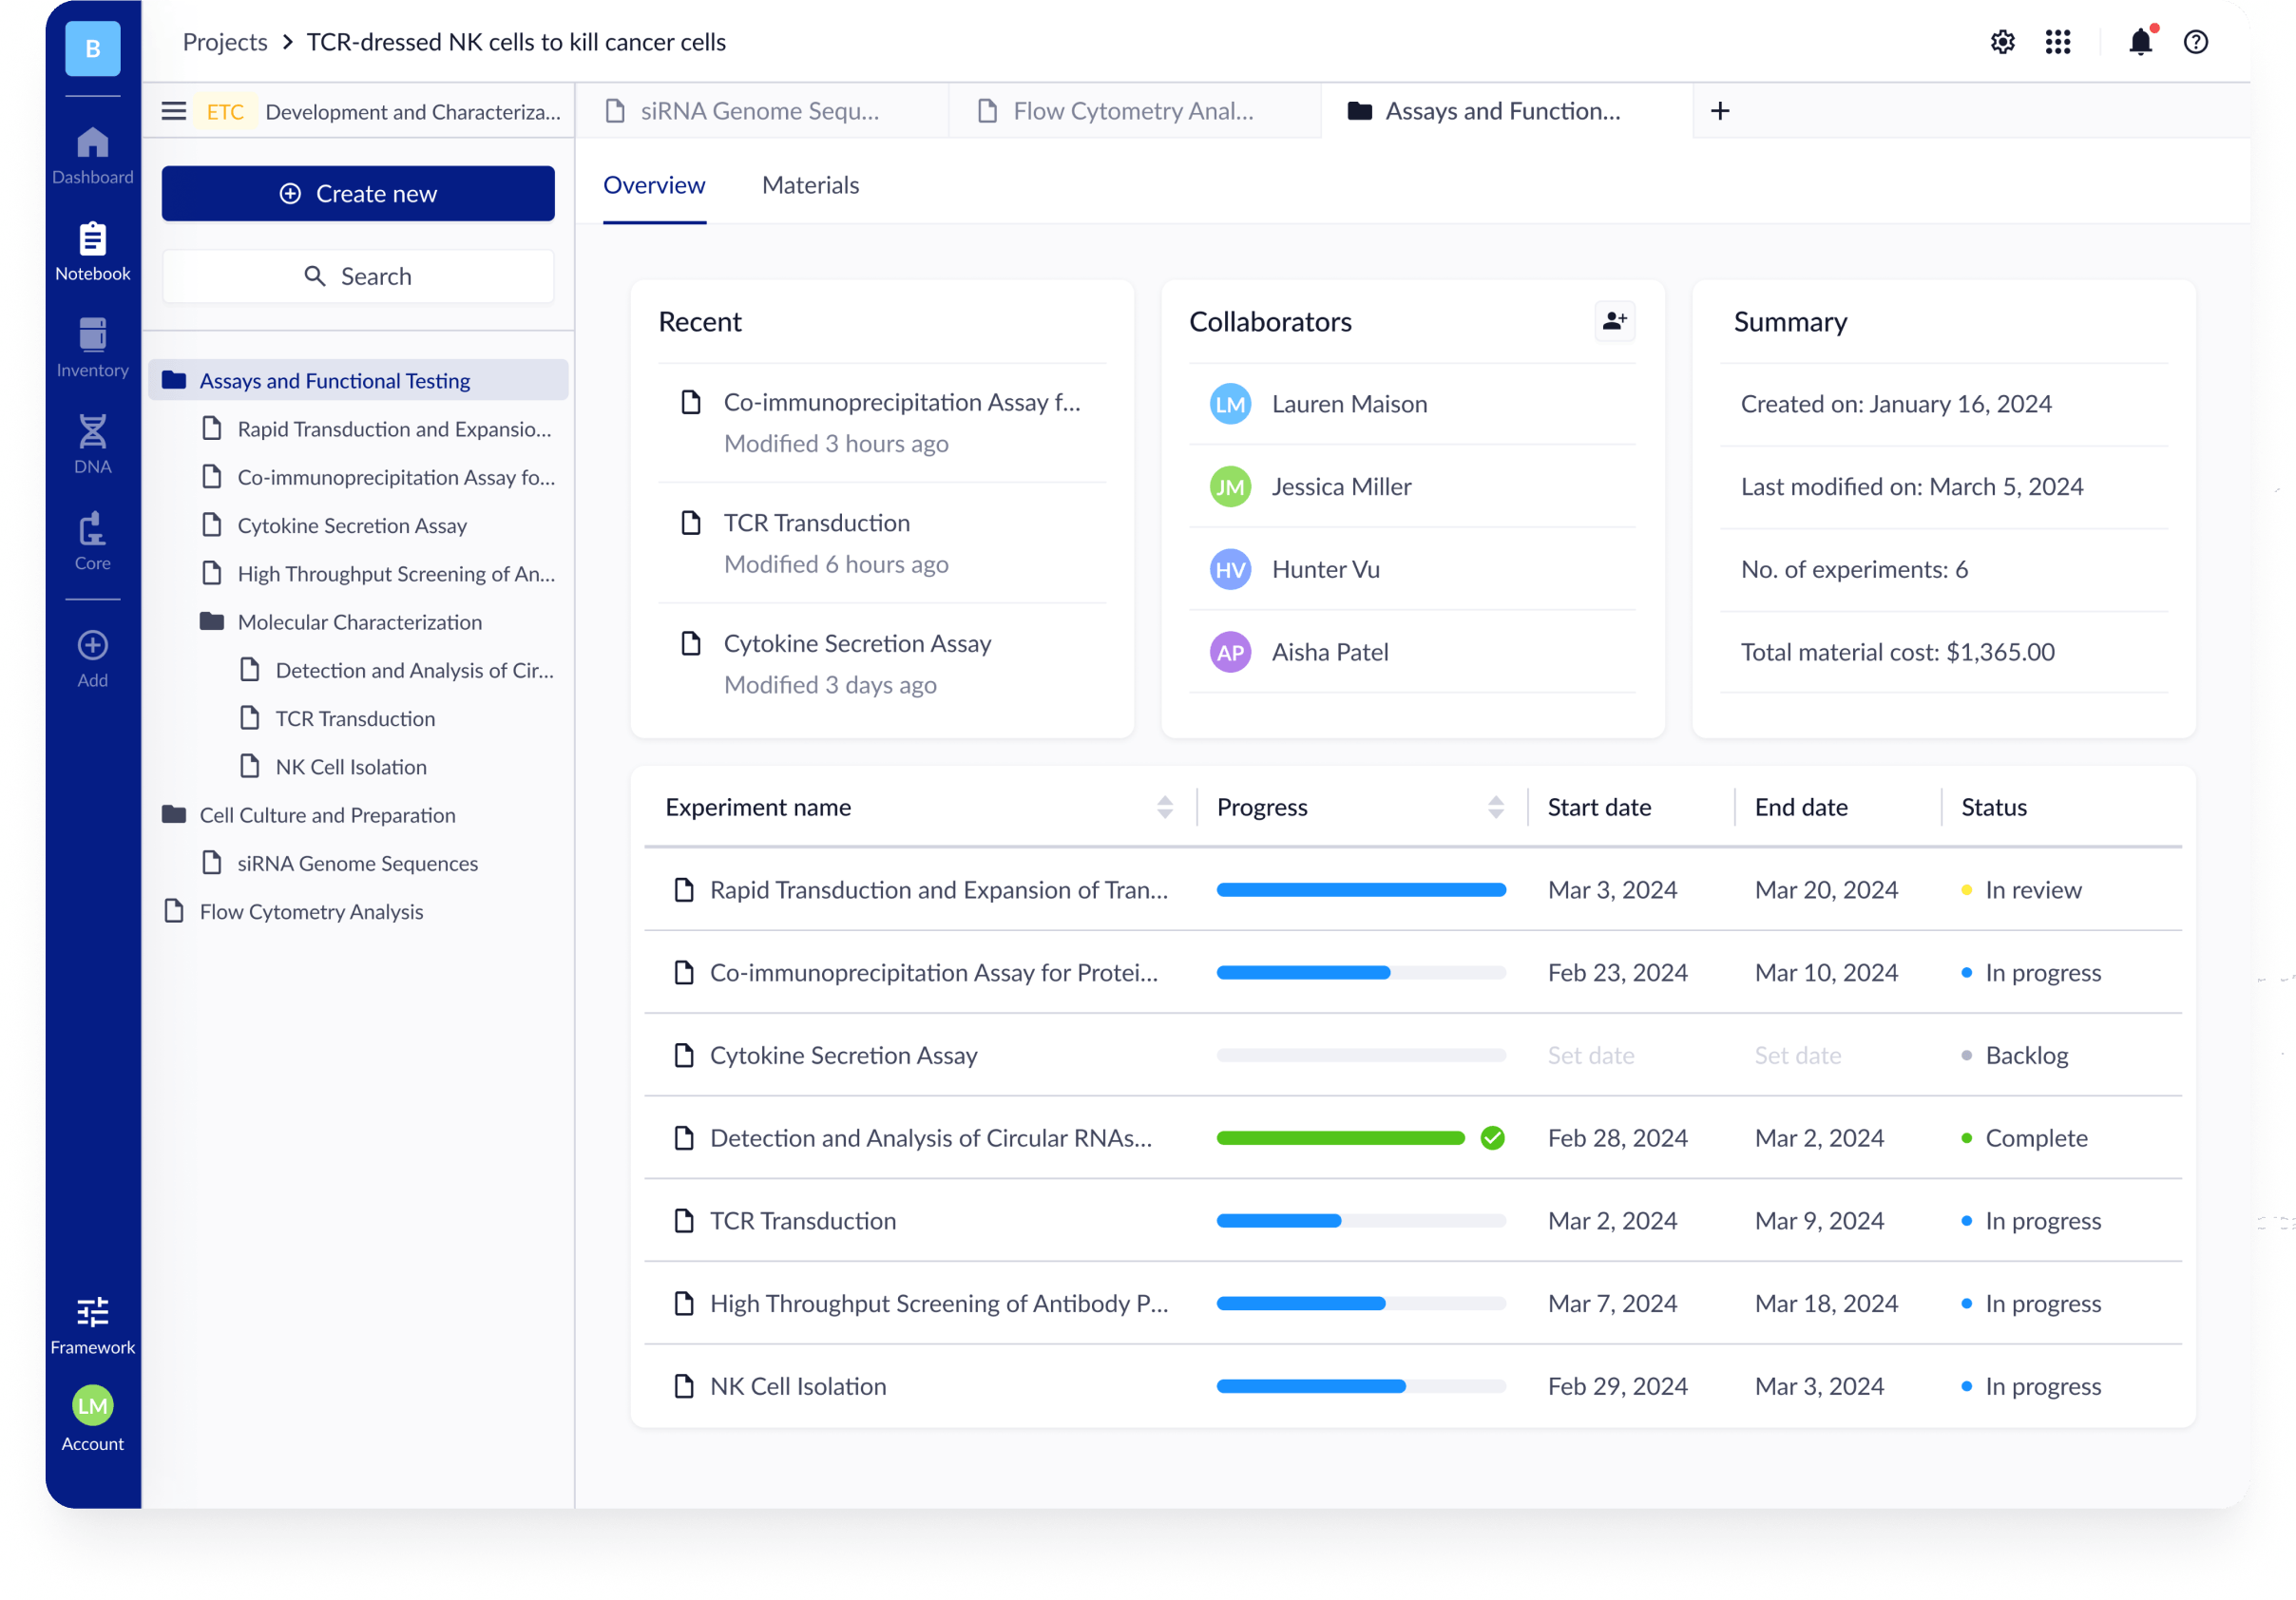Viewport: 2296px width, 1600px height.
Task: Open recent Cytokine Secretion Assay entry
Action: (x=882, y=664)
